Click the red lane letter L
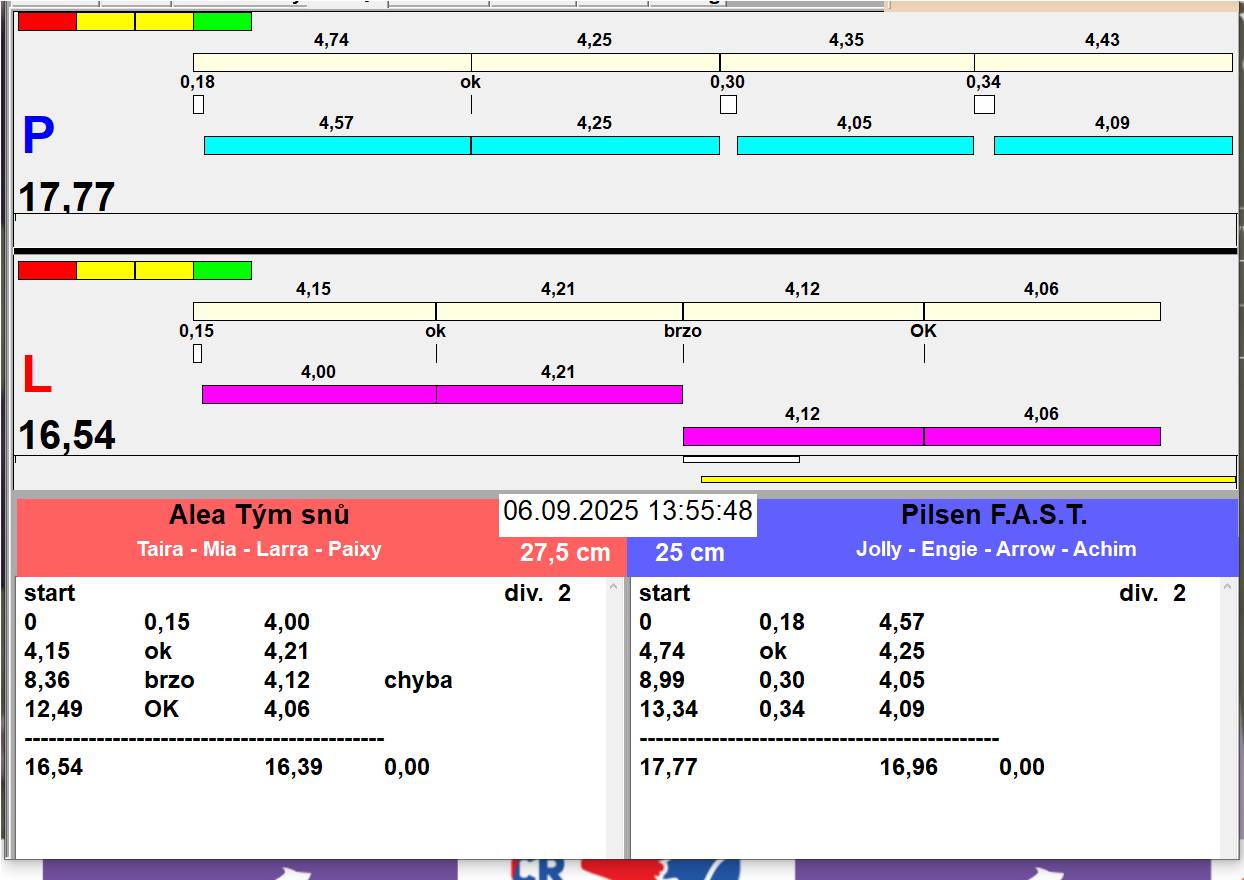Image resolution: width=1244 pixels, height=880 pixels. click(x=36, y=375)
